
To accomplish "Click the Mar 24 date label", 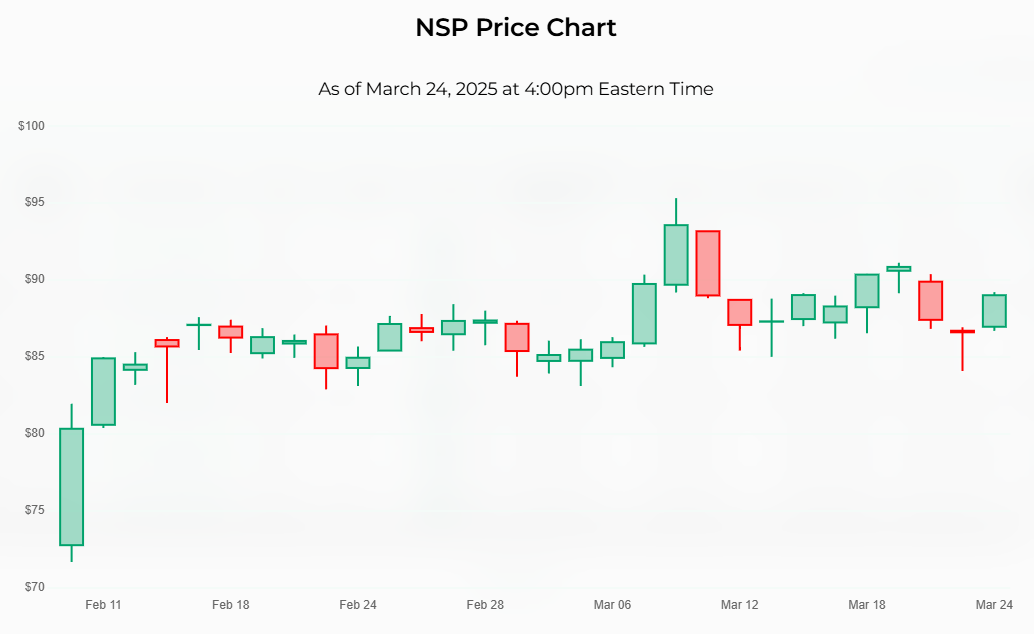I will 994,605.
